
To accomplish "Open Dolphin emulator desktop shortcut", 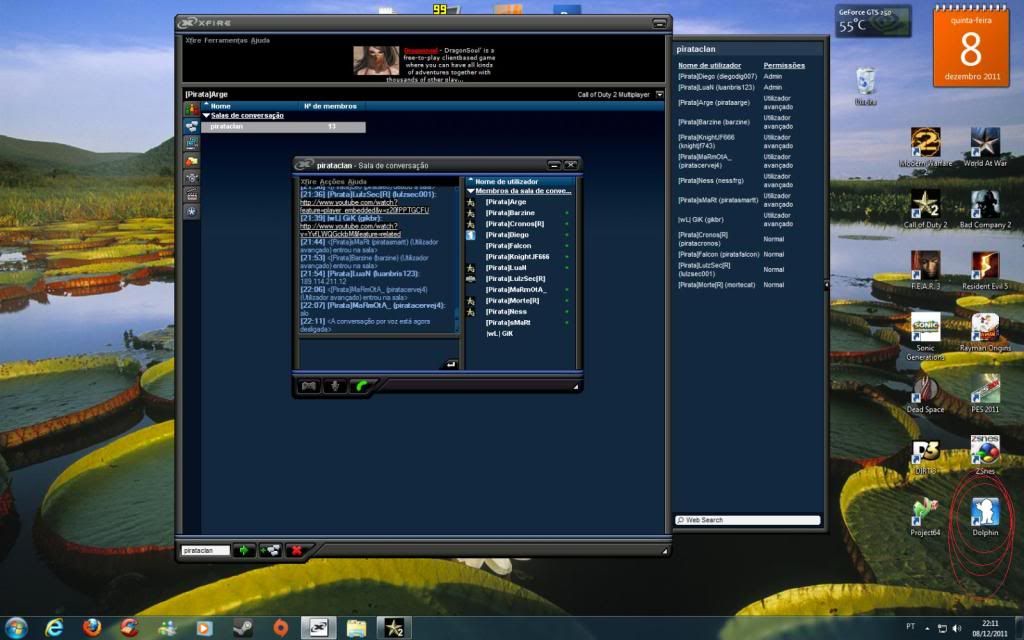I will [x=985, y=517].
